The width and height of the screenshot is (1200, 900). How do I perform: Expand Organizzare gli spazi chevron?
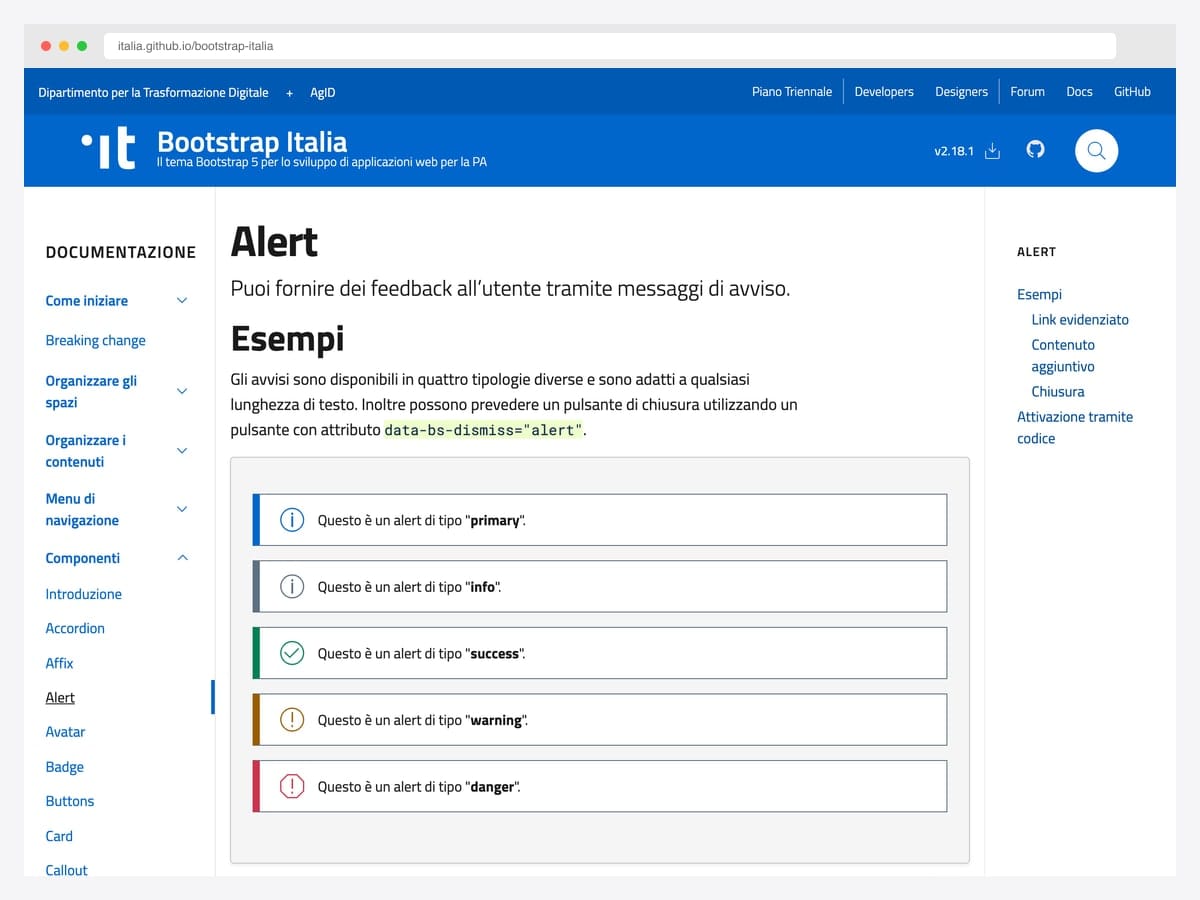pos(182,391)
